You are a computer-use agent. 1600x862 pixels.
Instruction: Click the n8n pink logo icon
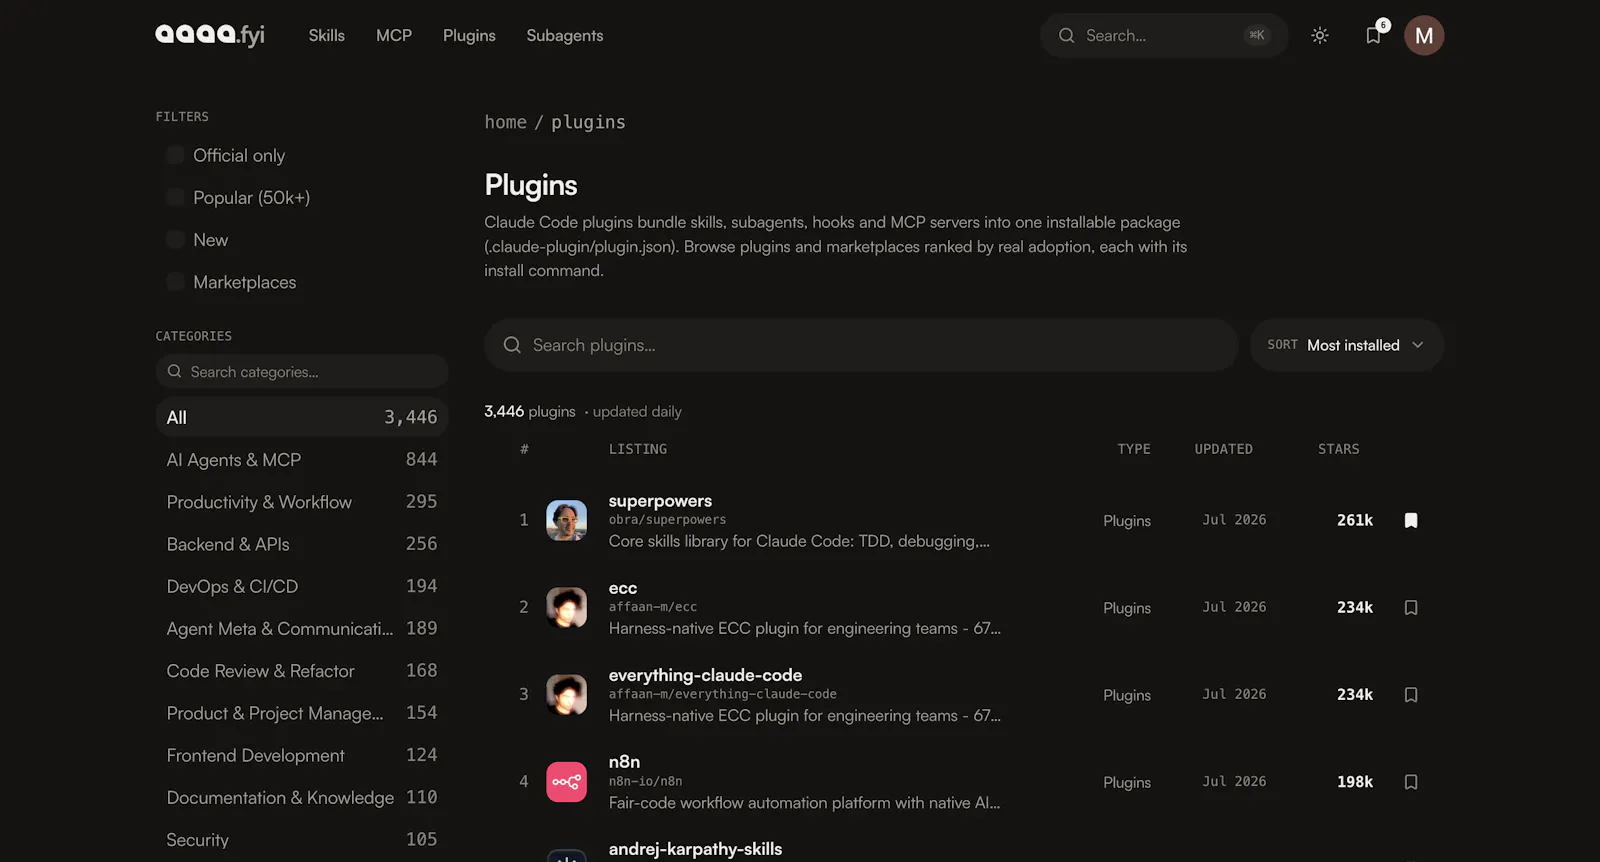click(x=566, y=782)
